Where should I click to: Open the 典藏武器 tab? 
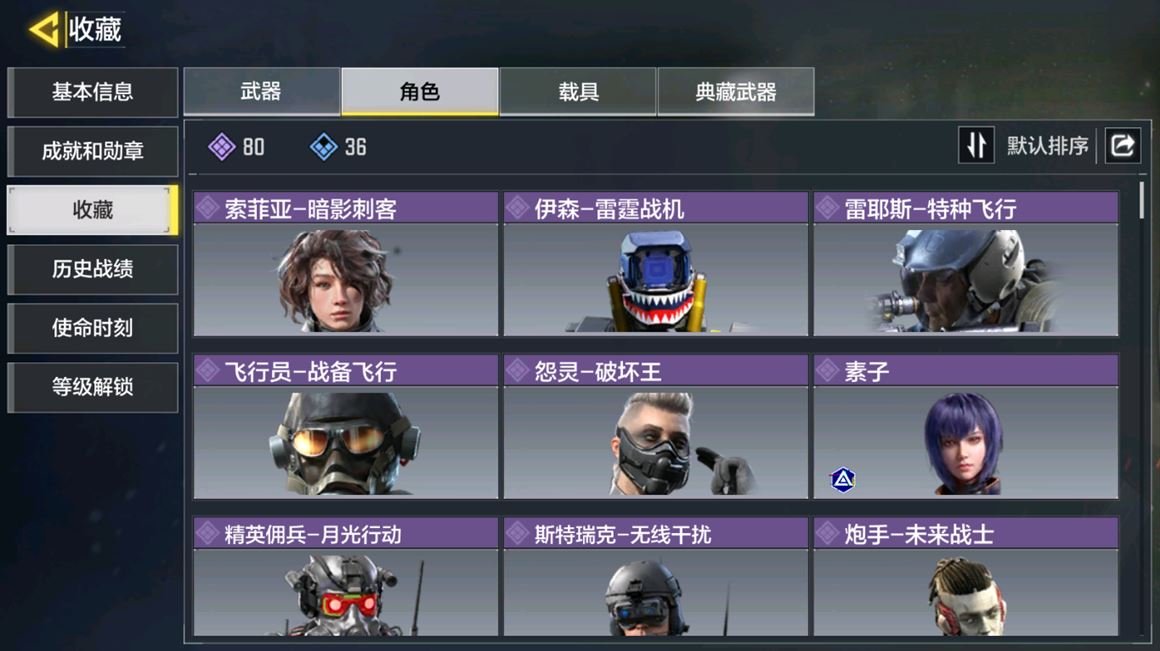[735, 92]
